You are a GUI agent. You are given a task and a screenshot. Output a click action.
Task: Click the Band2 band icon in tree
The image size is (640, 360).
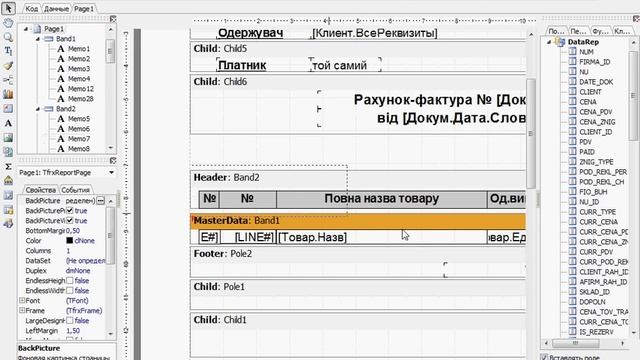click(49, 109)
